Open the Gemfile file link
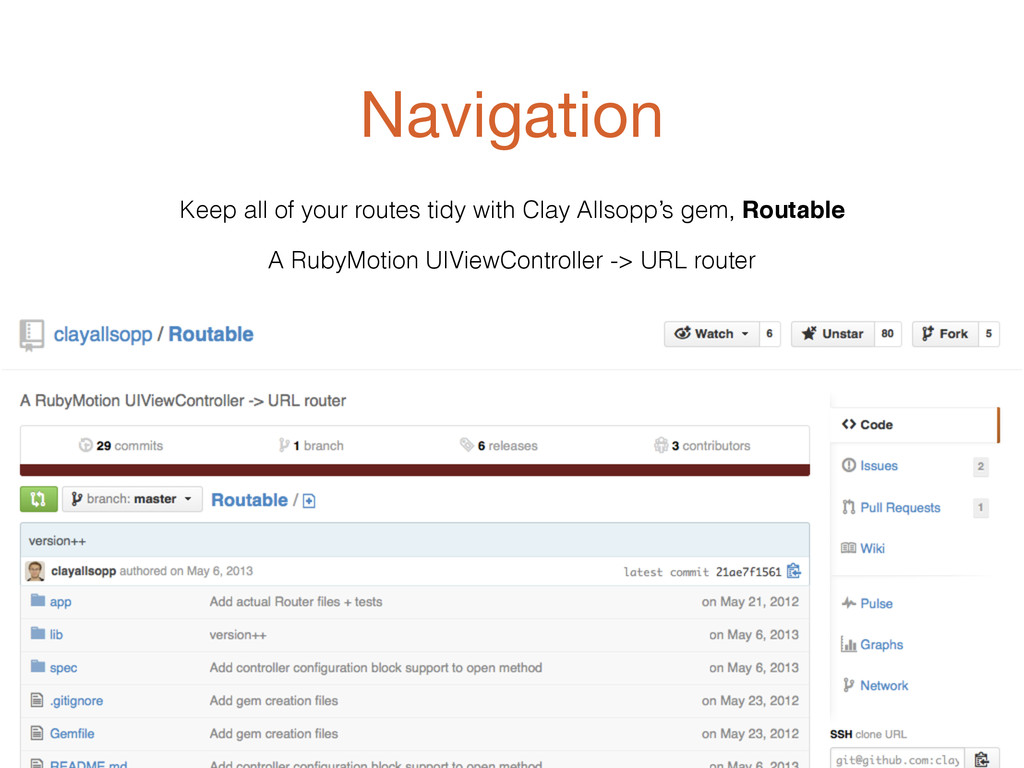 click(x=72, y=733)
